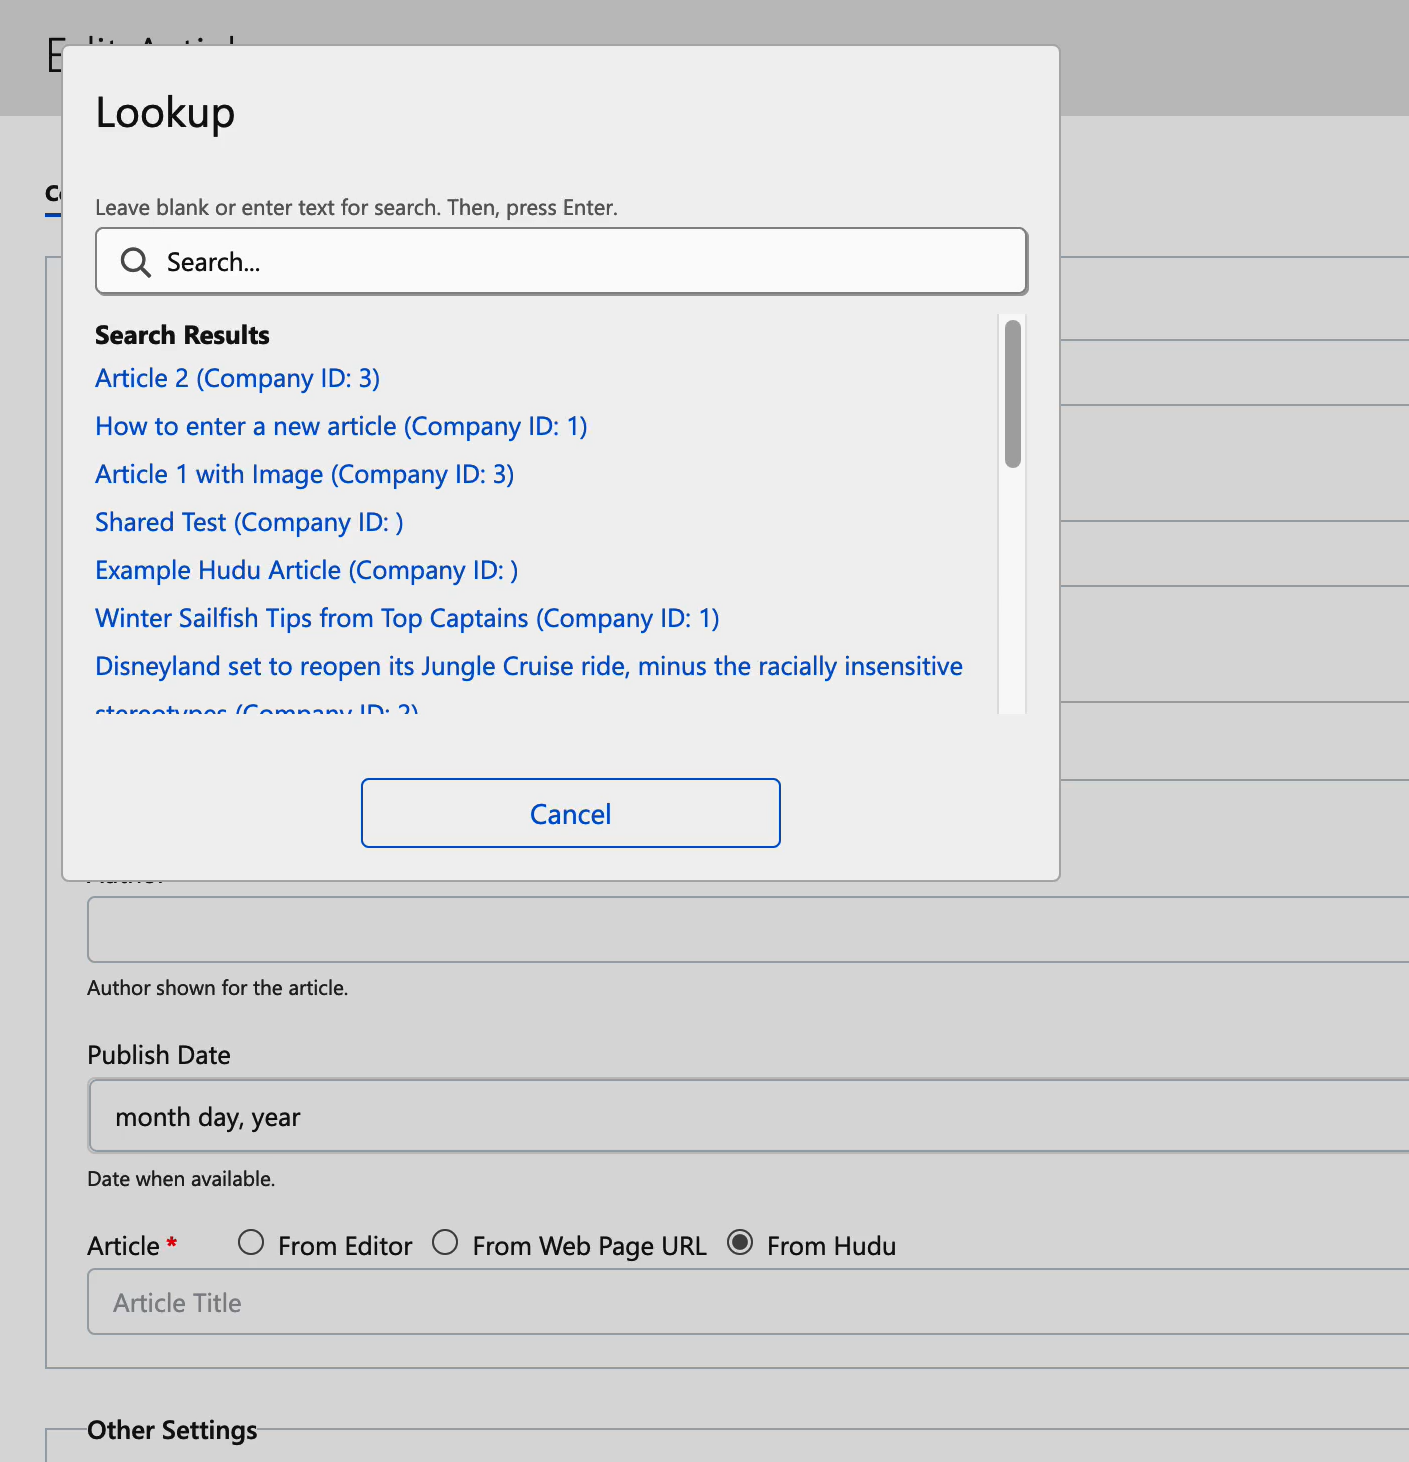Image resolution: width=1409 pixels, height=1462 pixels.
Task: Cancel the Lookup dialog
Action: click(569, 813)
